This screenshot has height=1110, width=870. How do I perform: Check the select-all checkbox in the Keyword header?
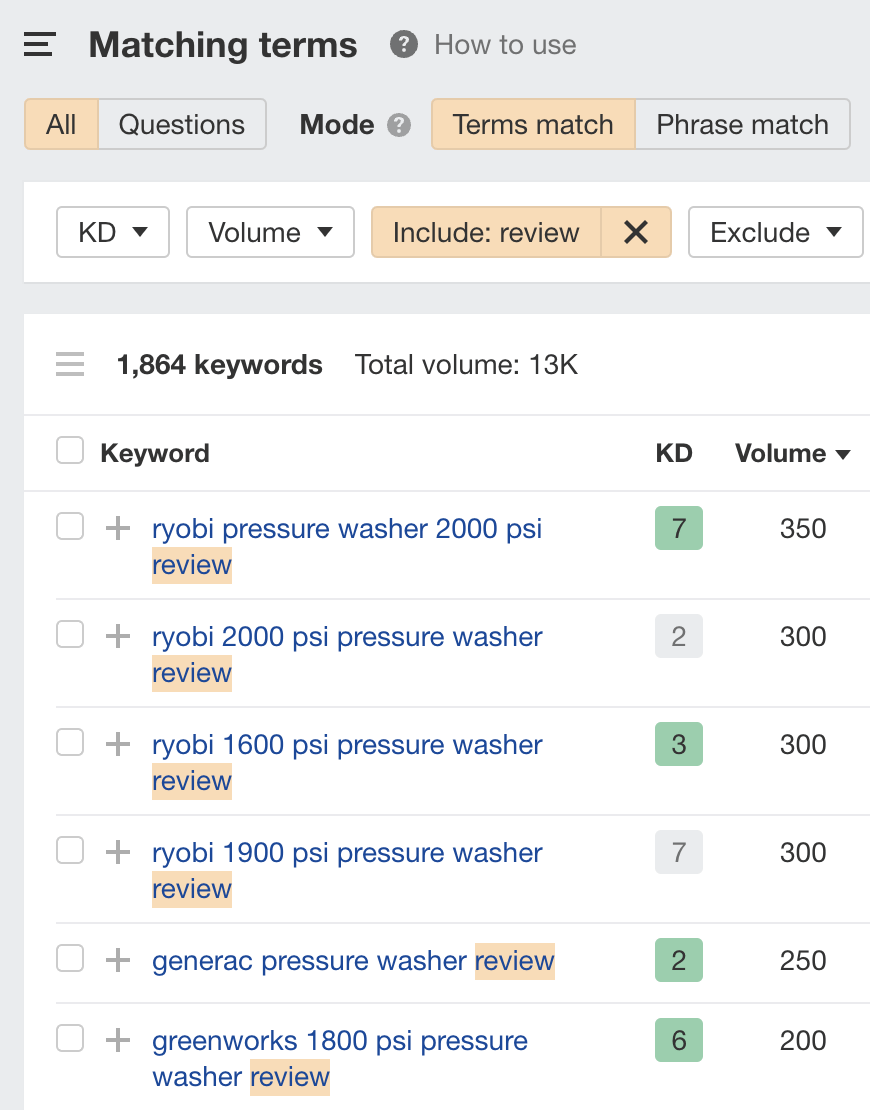[x=69, y=450]
